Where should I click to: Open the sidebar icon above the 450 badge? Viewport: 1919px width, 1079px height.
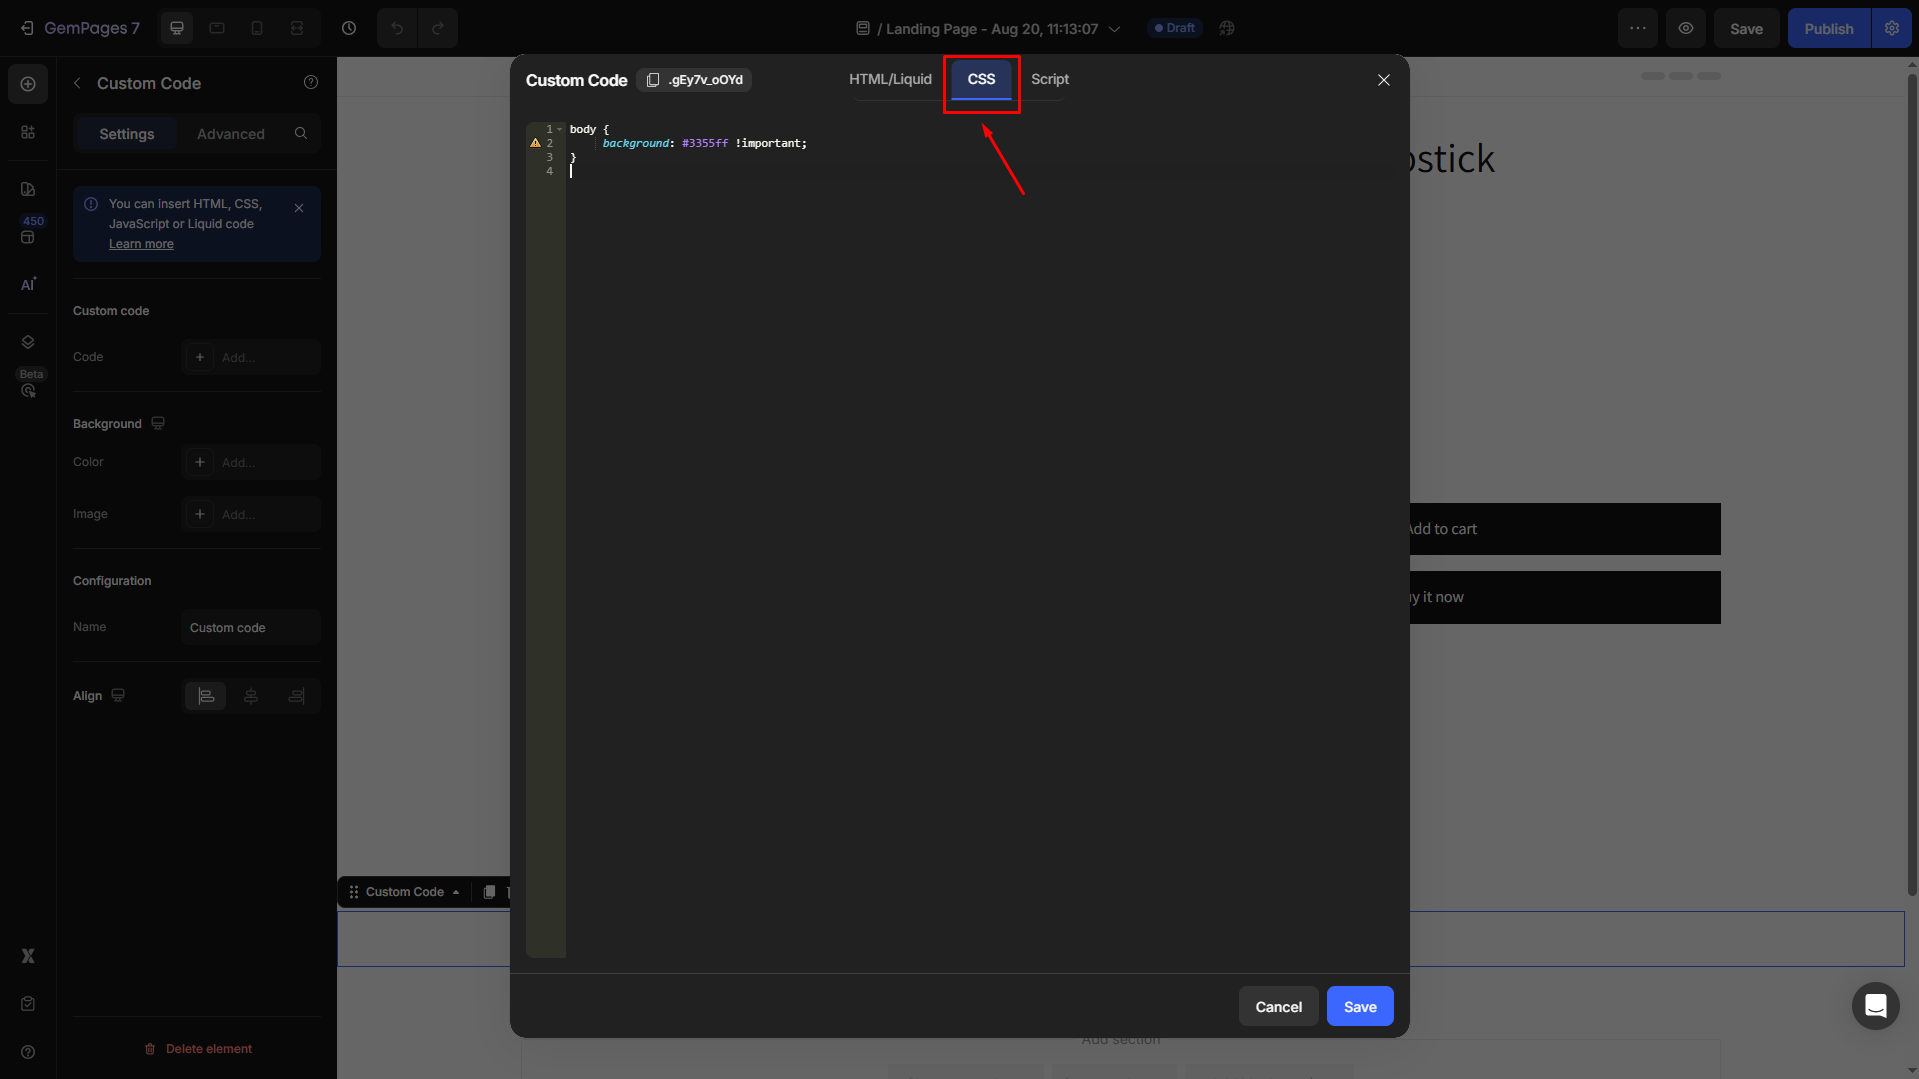pyautogui.click(x=28, y=189)
